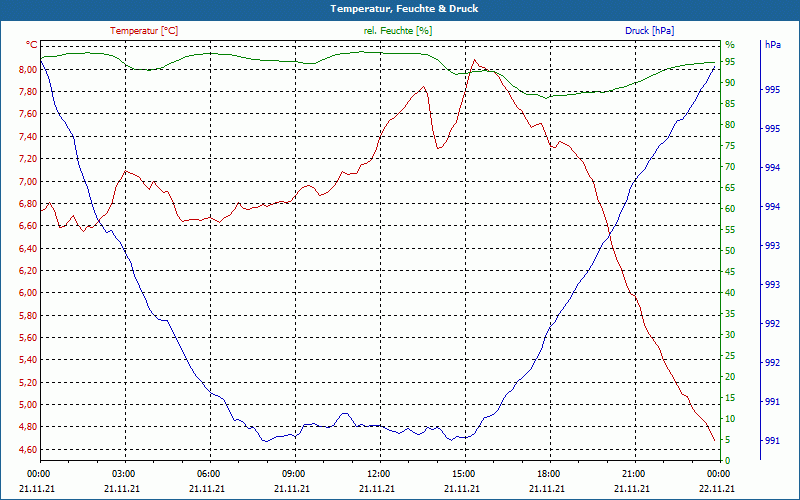This screenshot has width=800, height=500.
Task: Click the green 60 humidity axis value
Action: point(730,209)
